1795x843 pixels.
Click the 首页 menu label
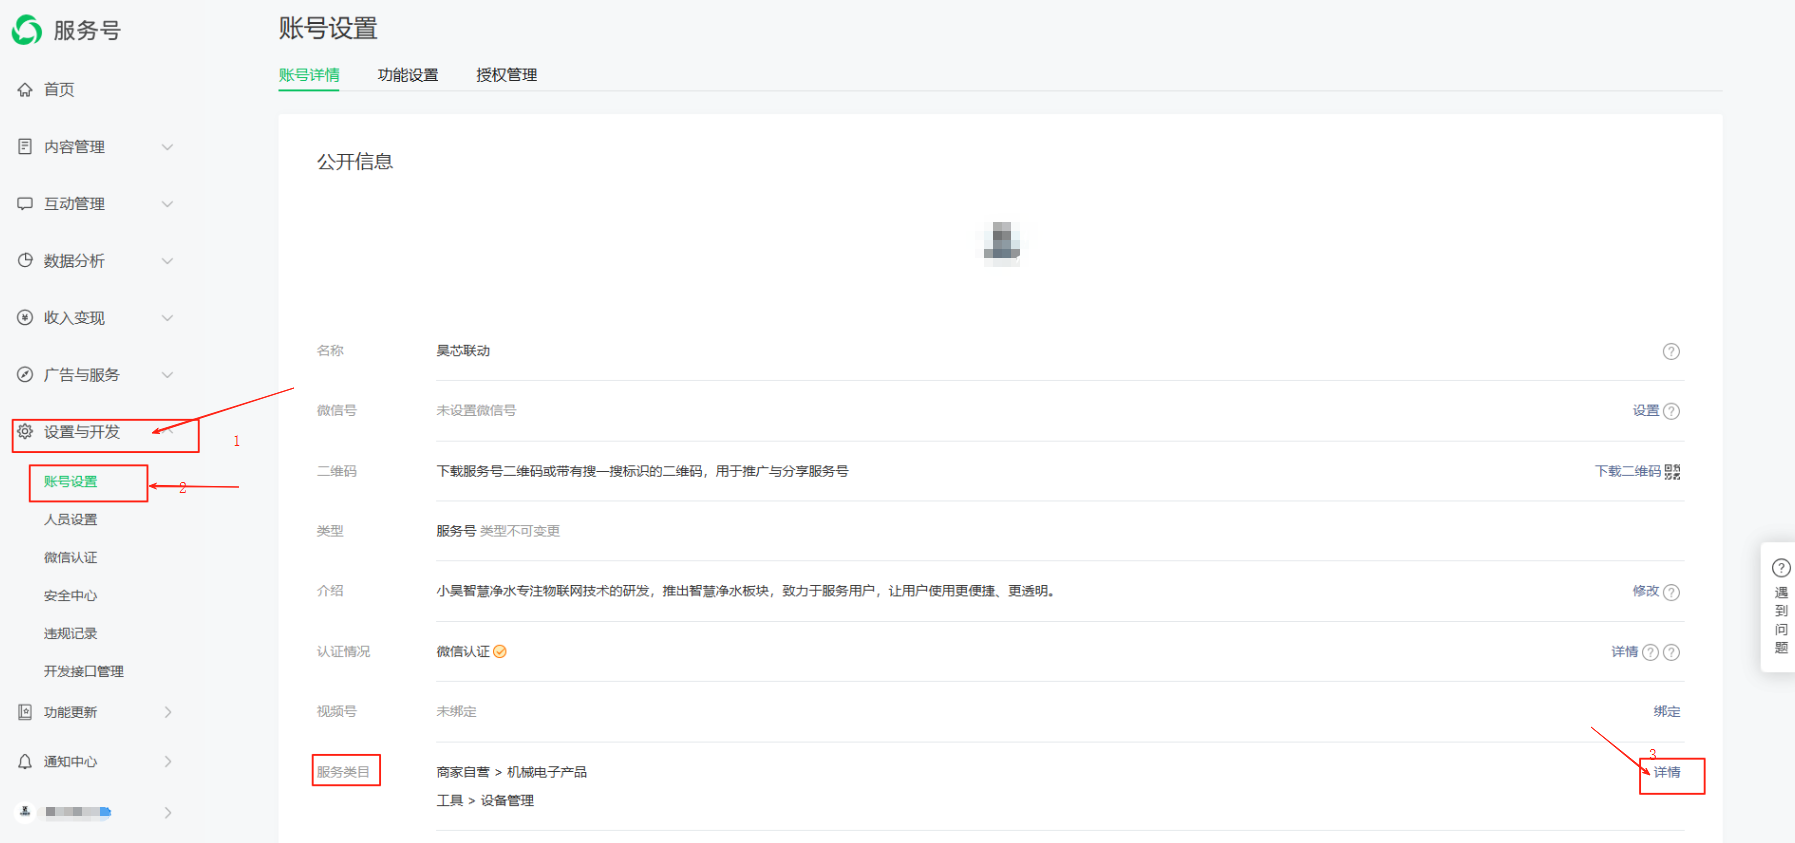pyautogui.click(x=59, y=89)
